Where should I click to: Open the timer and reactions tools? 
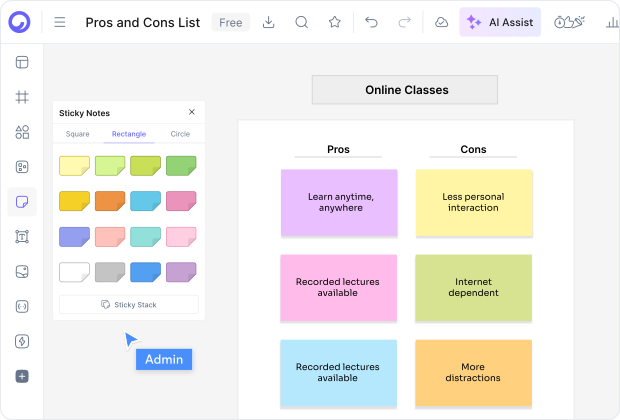coord(569,22)
